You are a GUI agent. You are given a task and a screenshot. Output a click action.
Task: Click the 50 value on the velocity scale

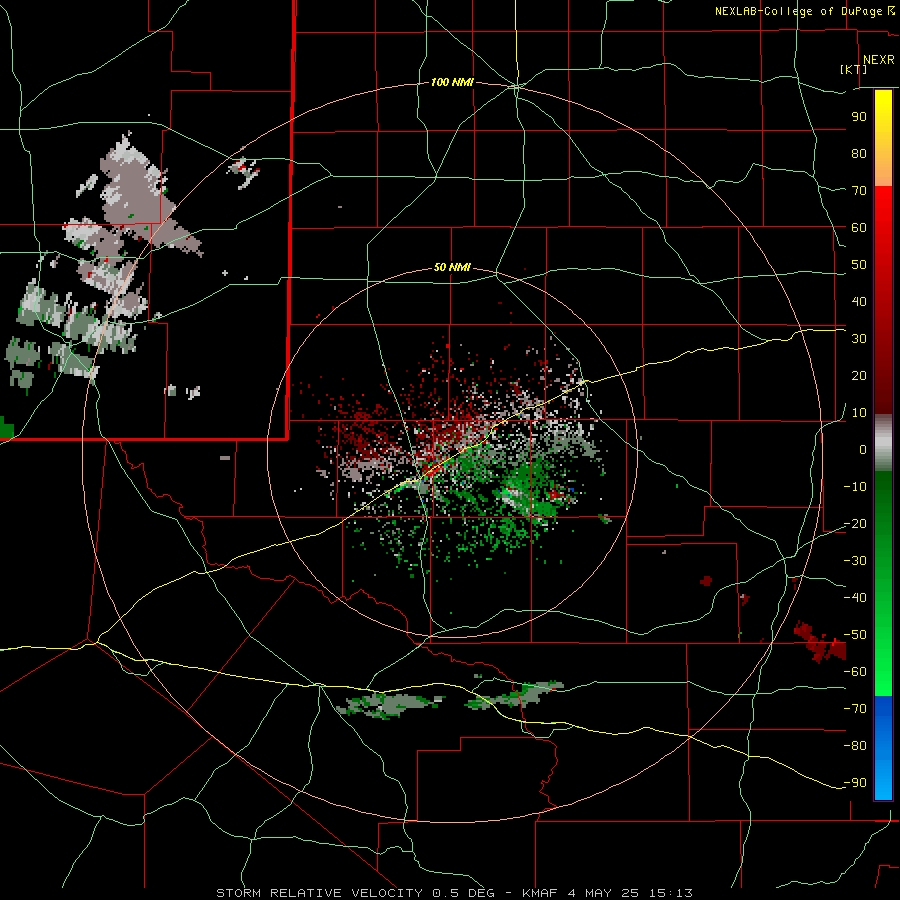coord(859,265)
